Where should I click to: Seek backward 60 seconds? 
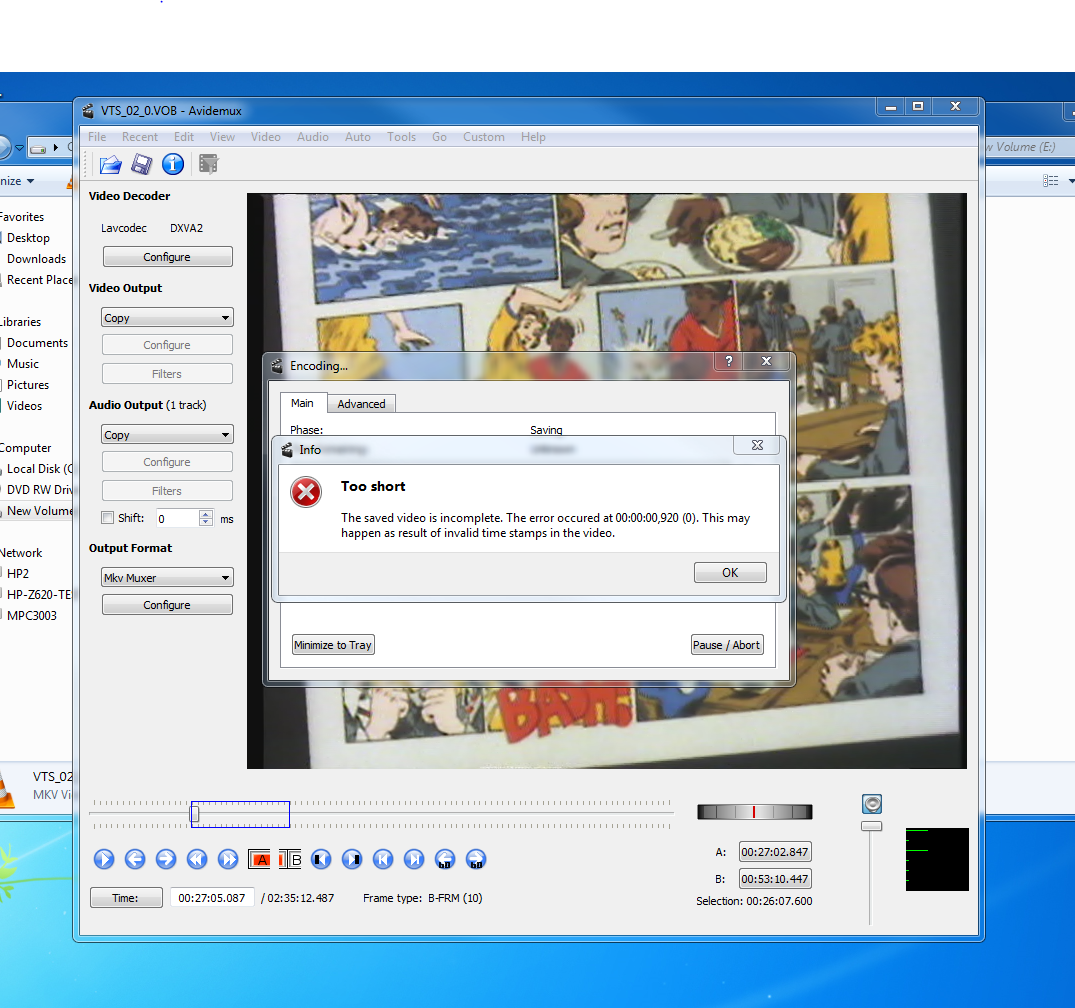tap(445, 859)
